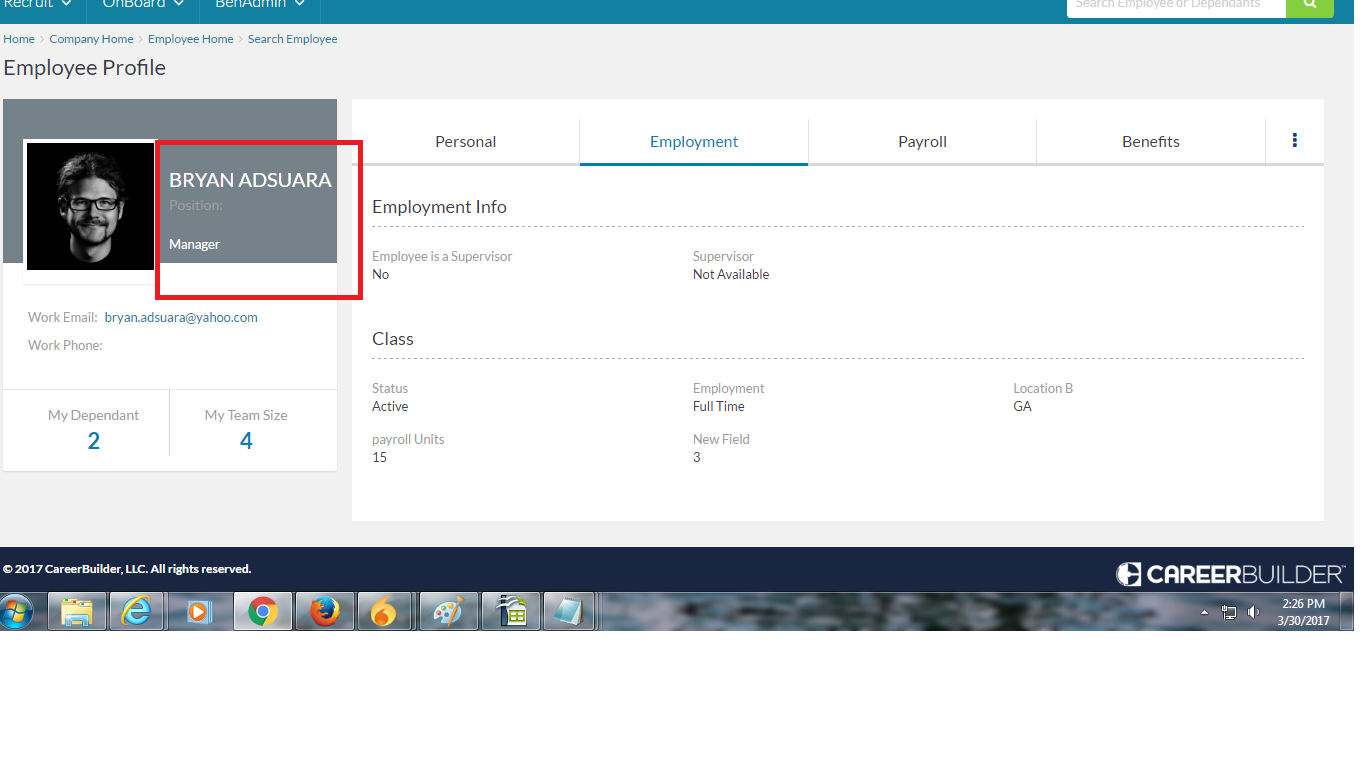The height and width of the screenshot is (768, 1366).
Task: Click the CareerBuilder logo in footer
Action: point(1230,574)
